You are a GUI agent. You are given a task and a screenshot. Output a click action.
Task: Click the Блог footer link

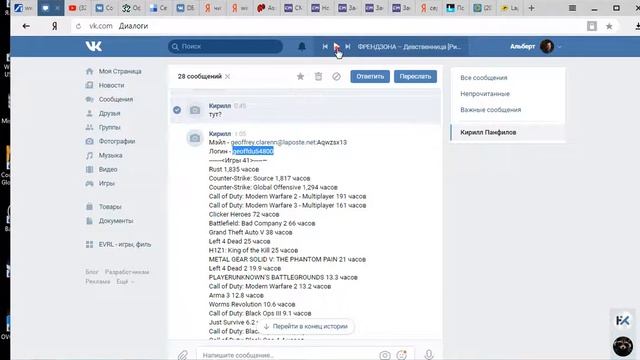pyautogui.click(x=92, y=272)
